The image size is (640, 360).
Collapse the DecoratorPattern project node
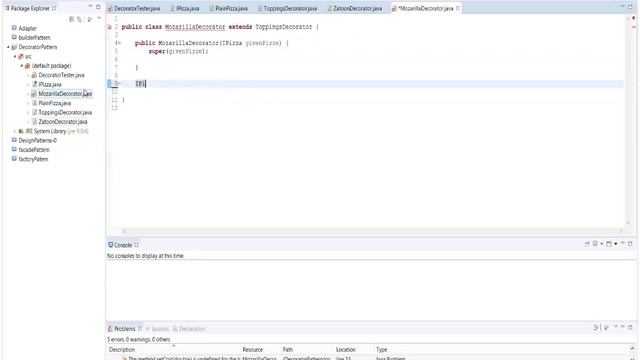point(8,47)
